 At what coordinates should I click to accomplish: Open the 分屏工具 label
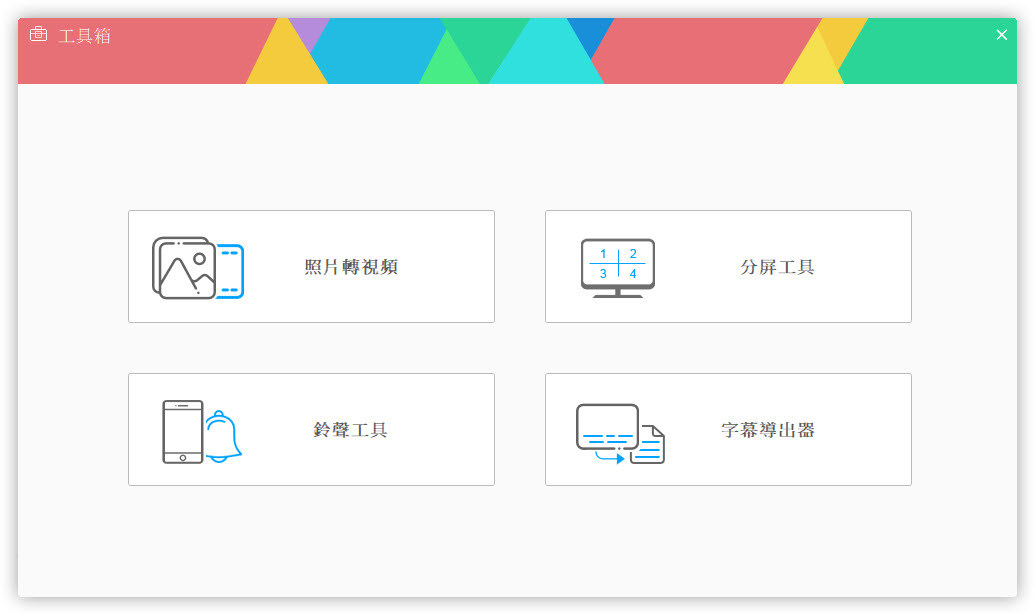tap(777, 267)
